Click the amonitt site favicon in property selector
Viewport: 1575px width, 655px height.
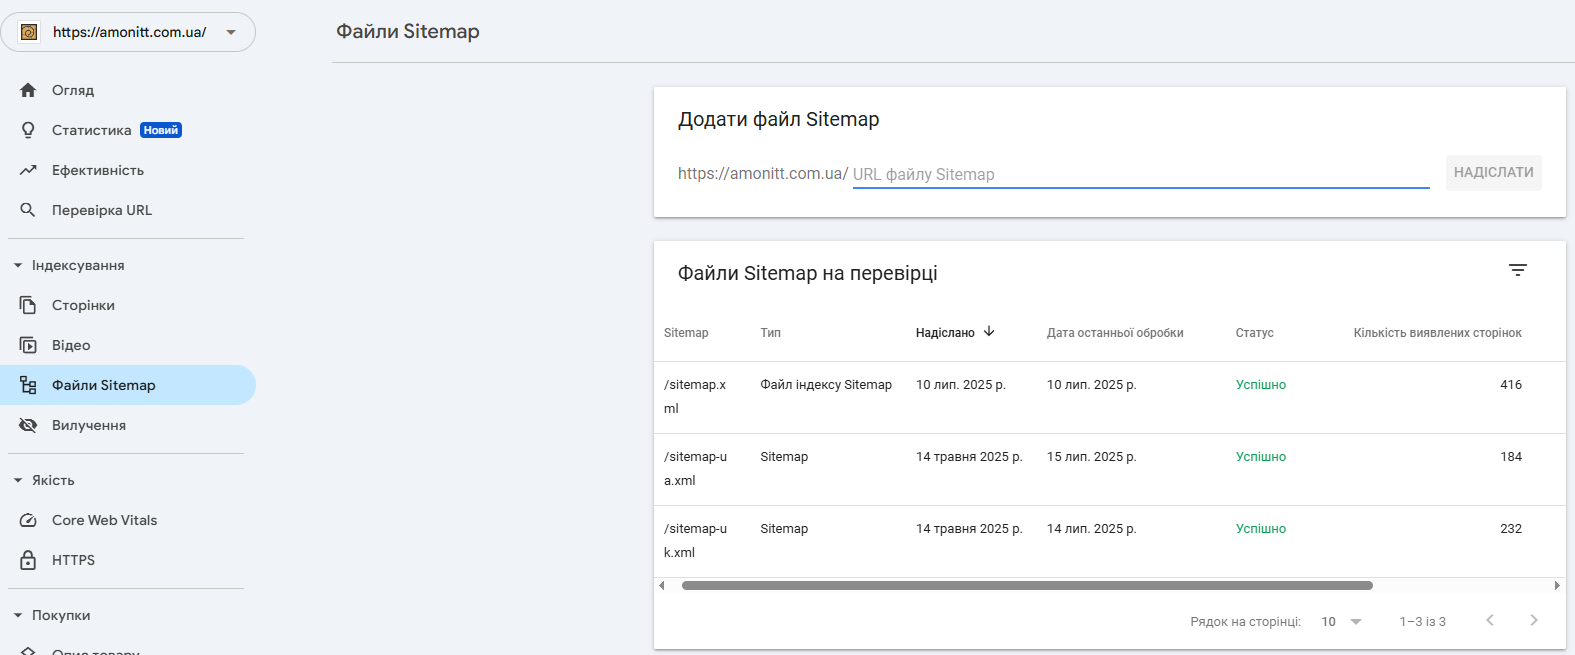coord(29,32)
